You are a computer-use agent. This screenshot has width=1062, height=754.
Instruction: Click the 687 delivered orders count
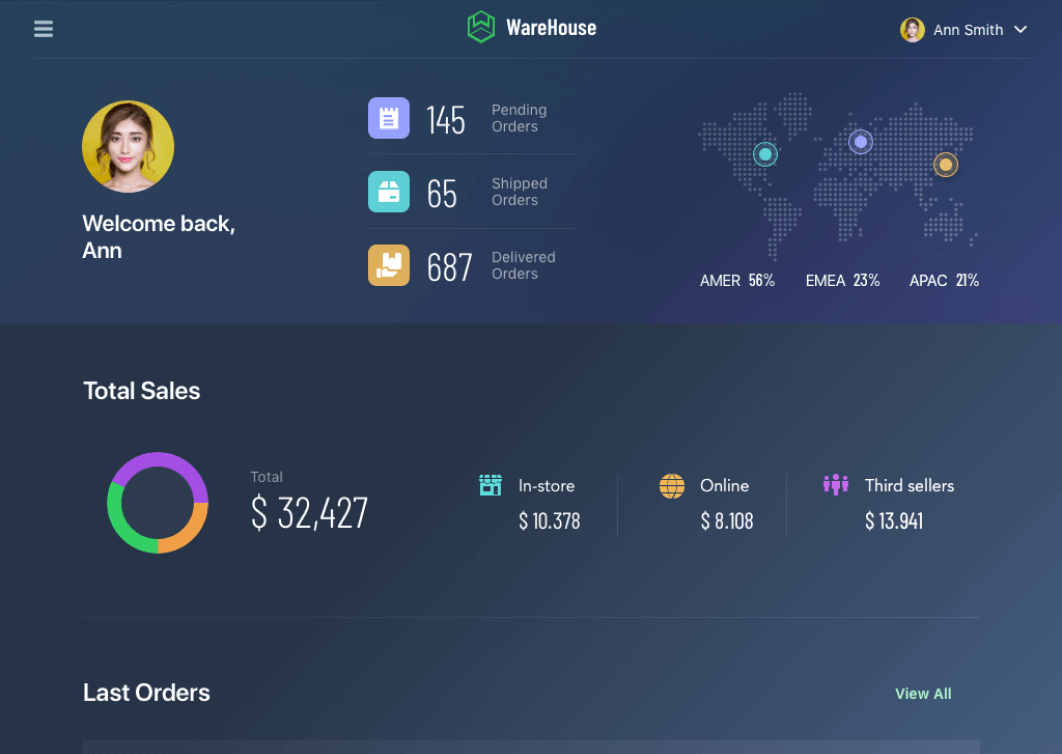coord(449,268)
